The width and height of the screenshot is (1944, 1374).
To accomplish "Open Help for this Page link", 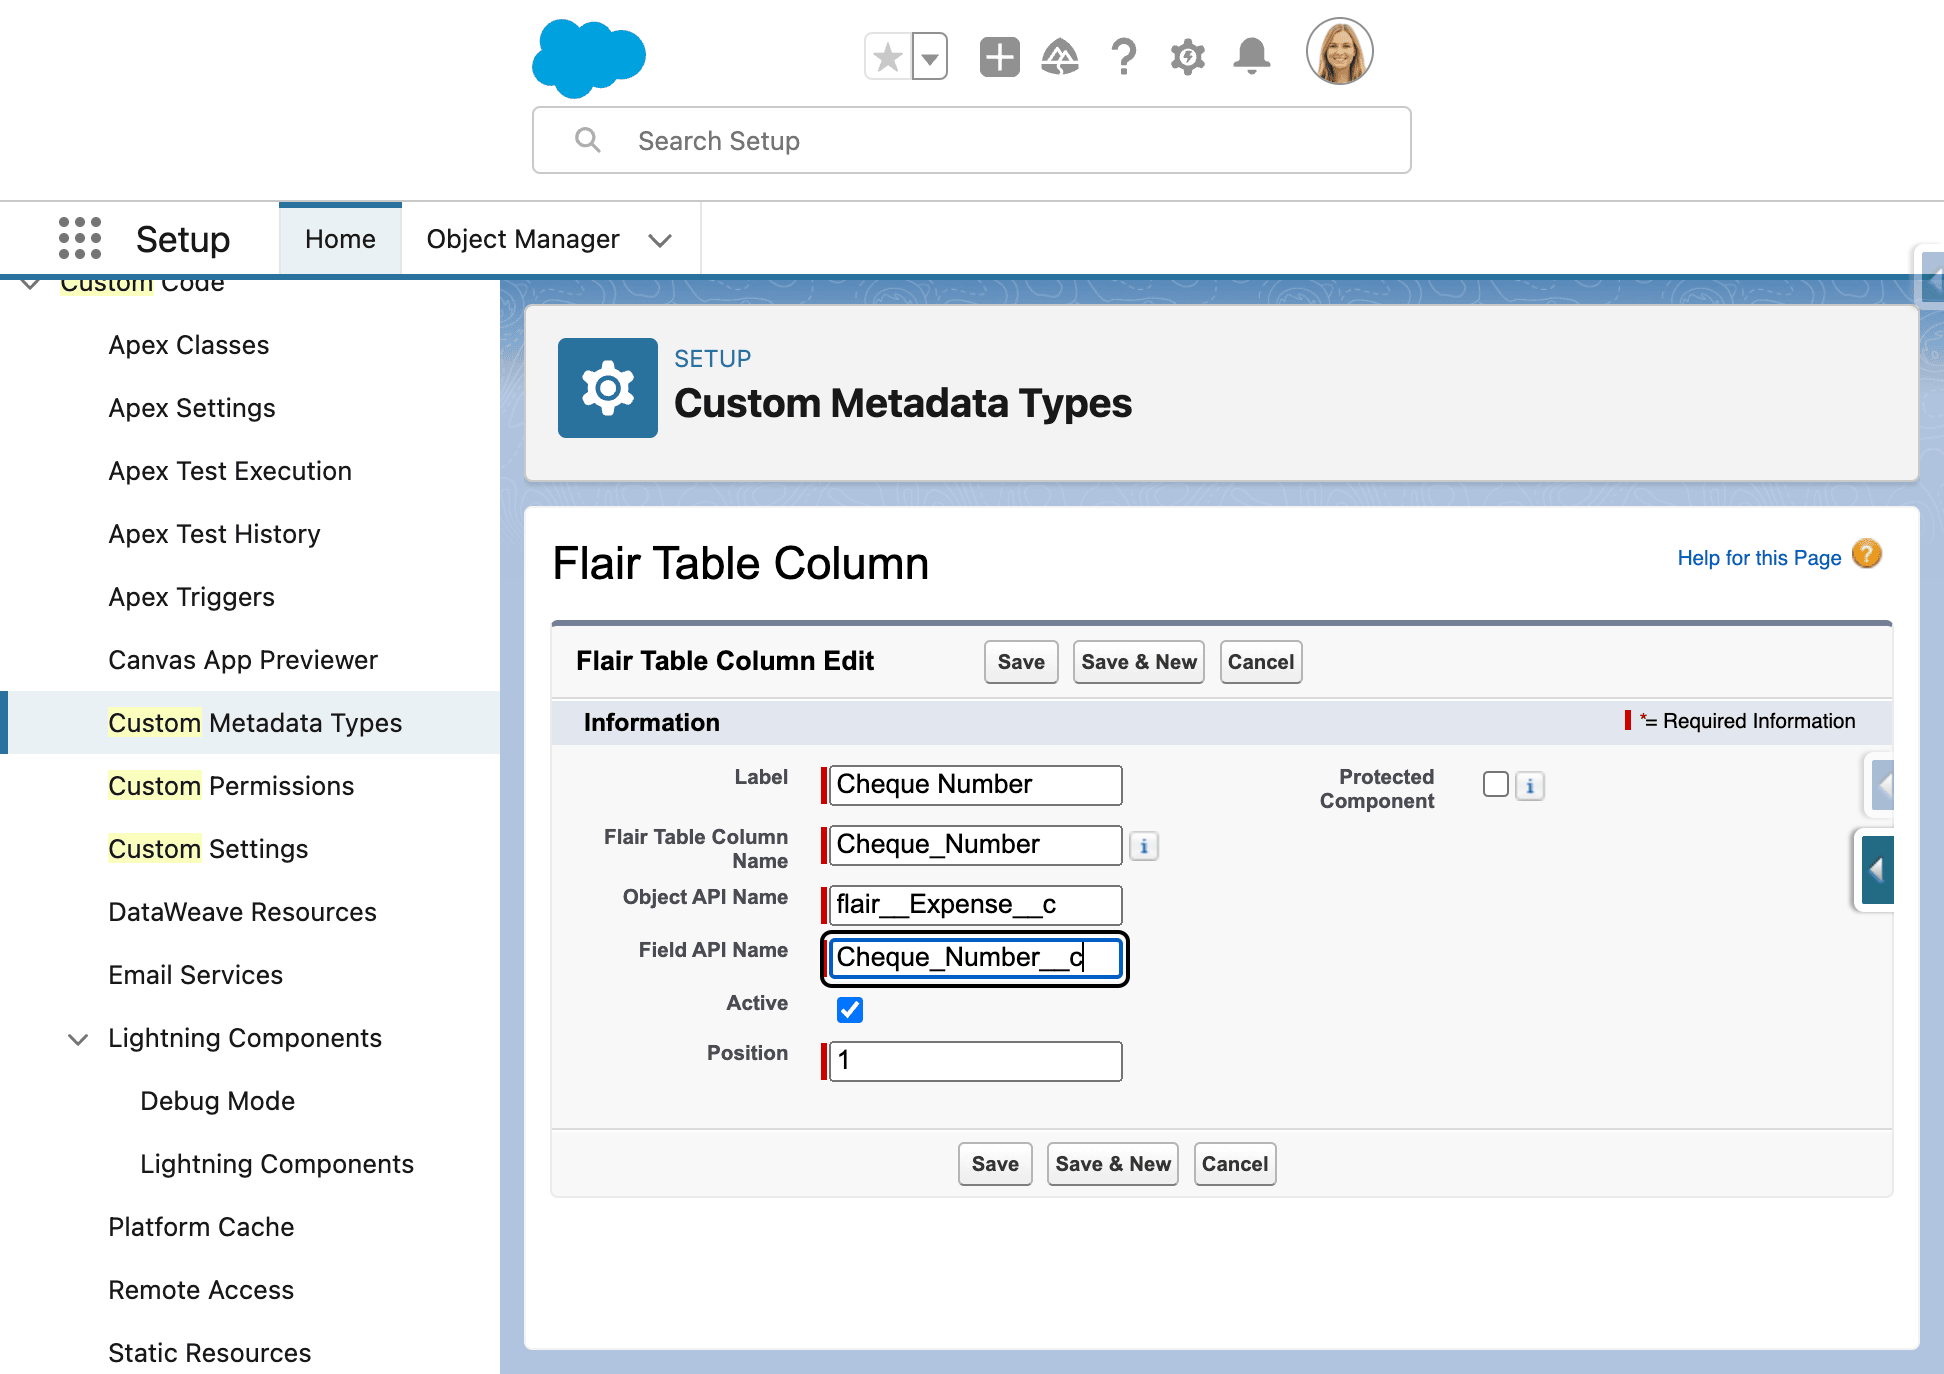I will pyautogui.click(x=1759, y=558).
